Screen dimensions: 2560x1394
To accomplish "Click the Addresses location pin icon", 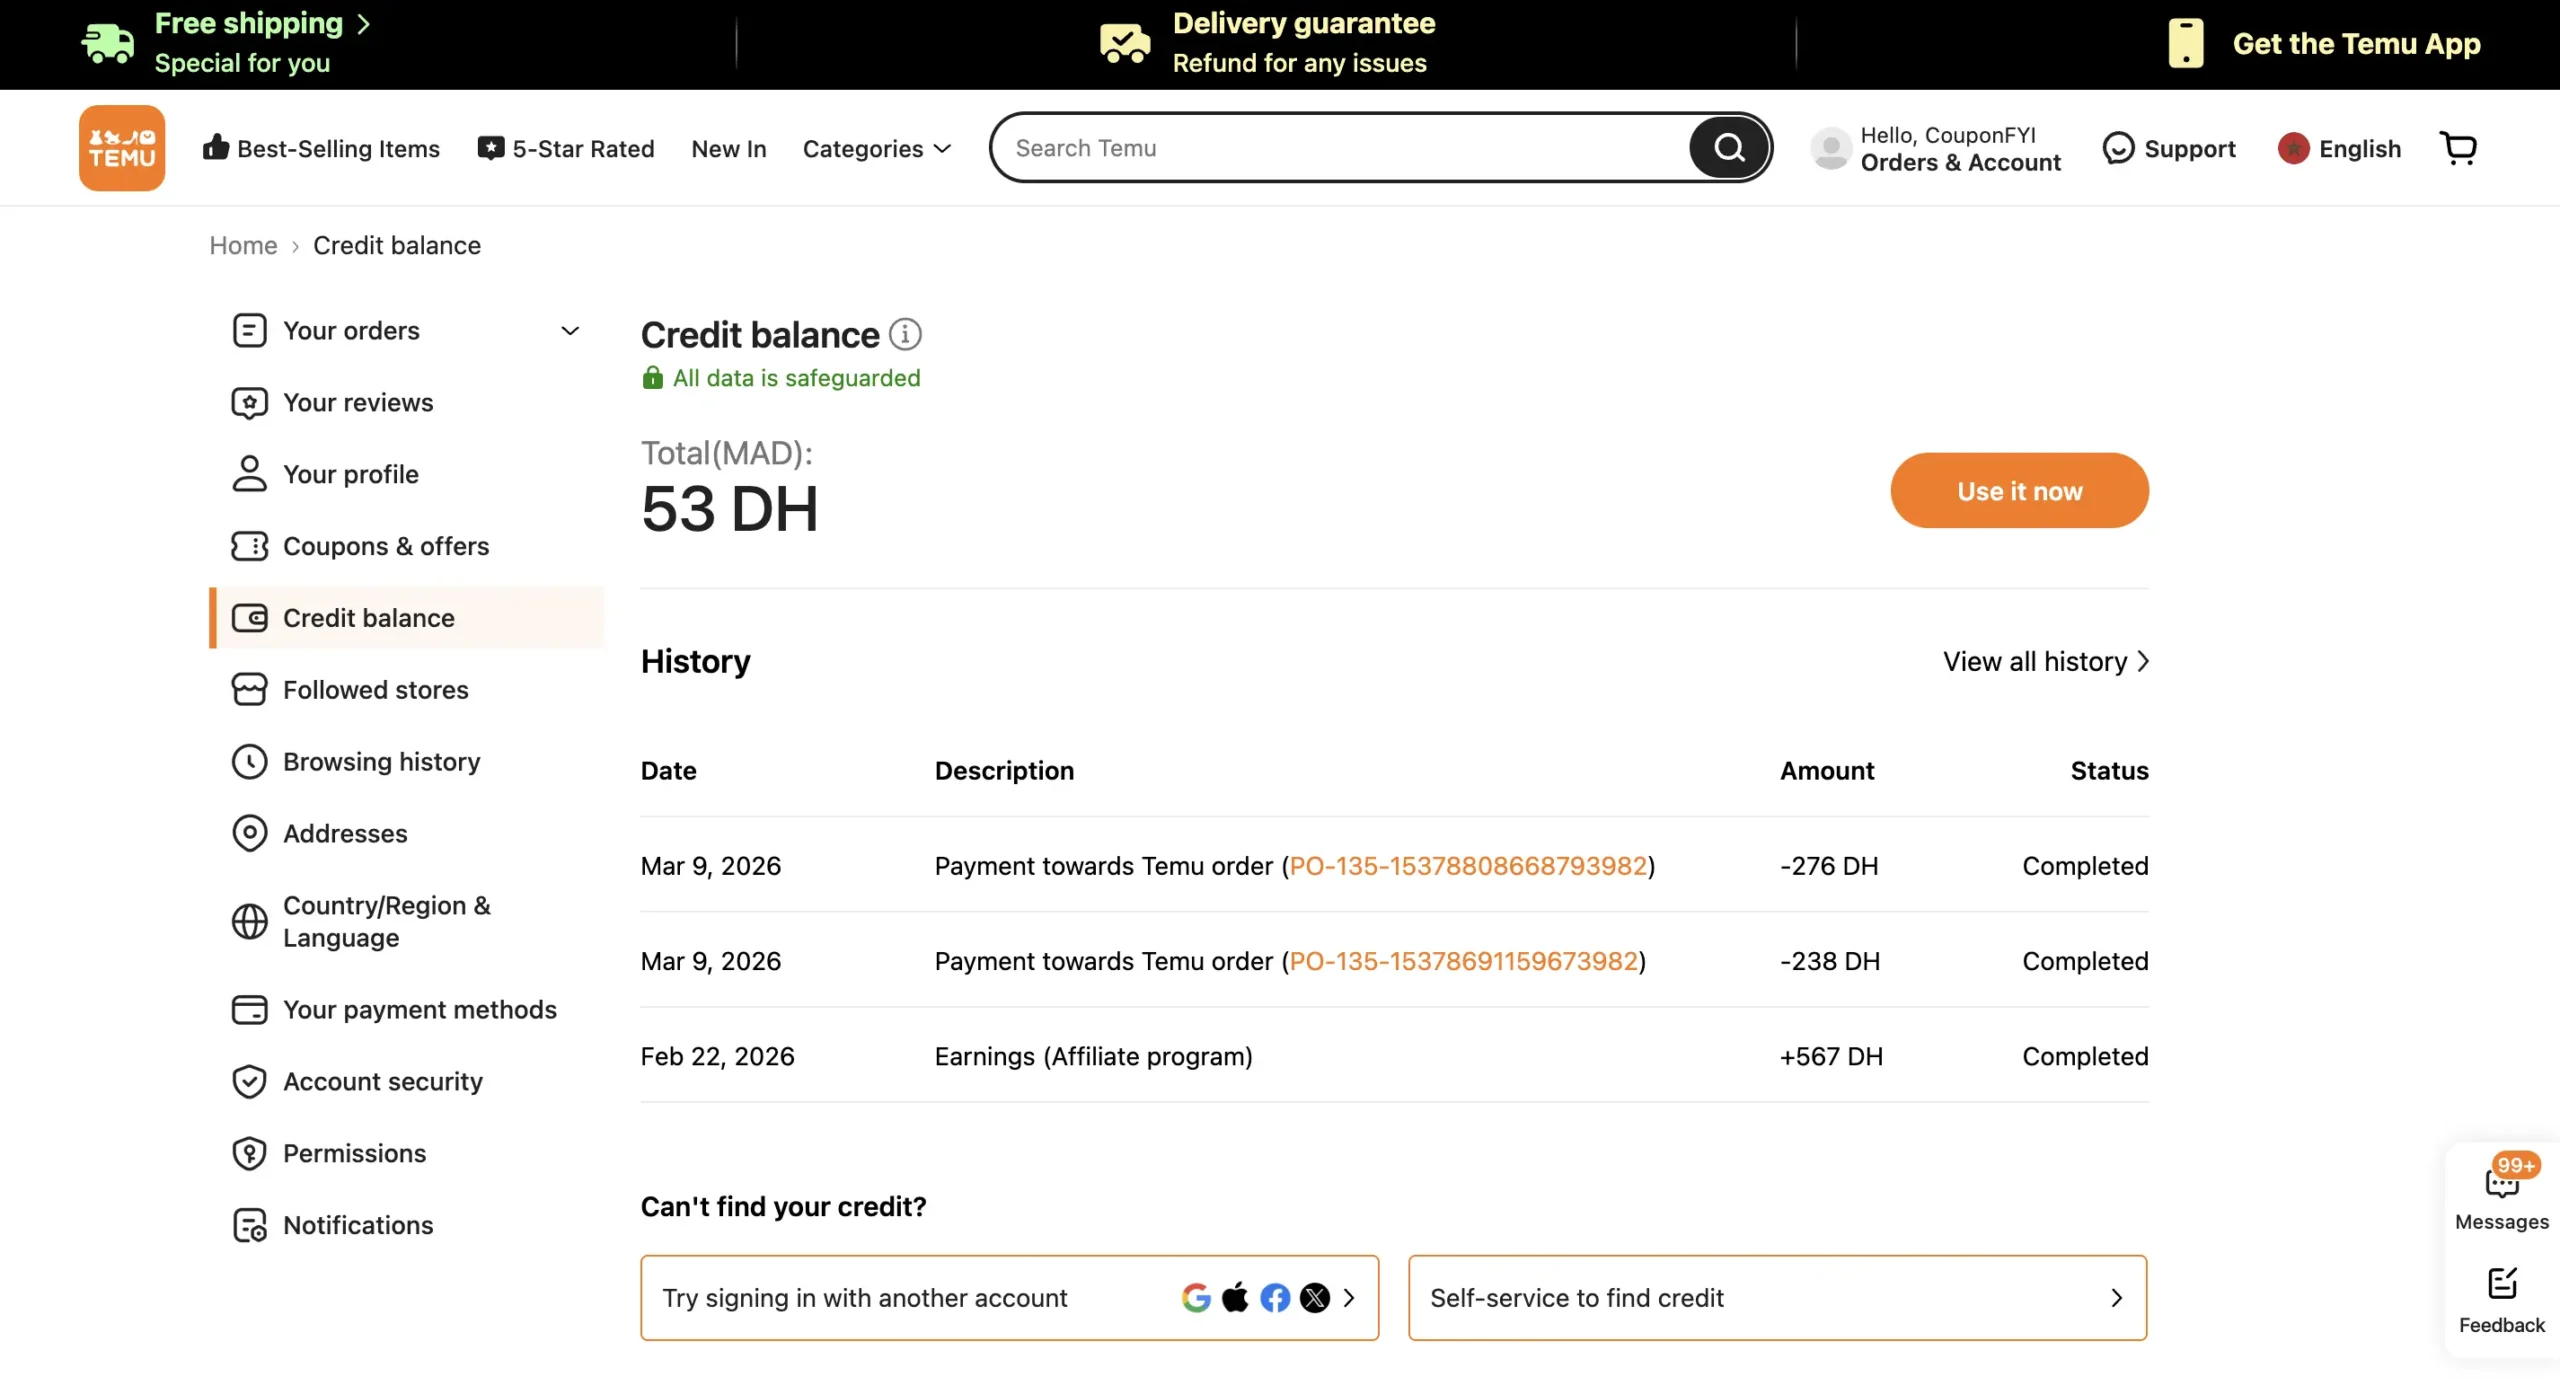I will (249, 833).
